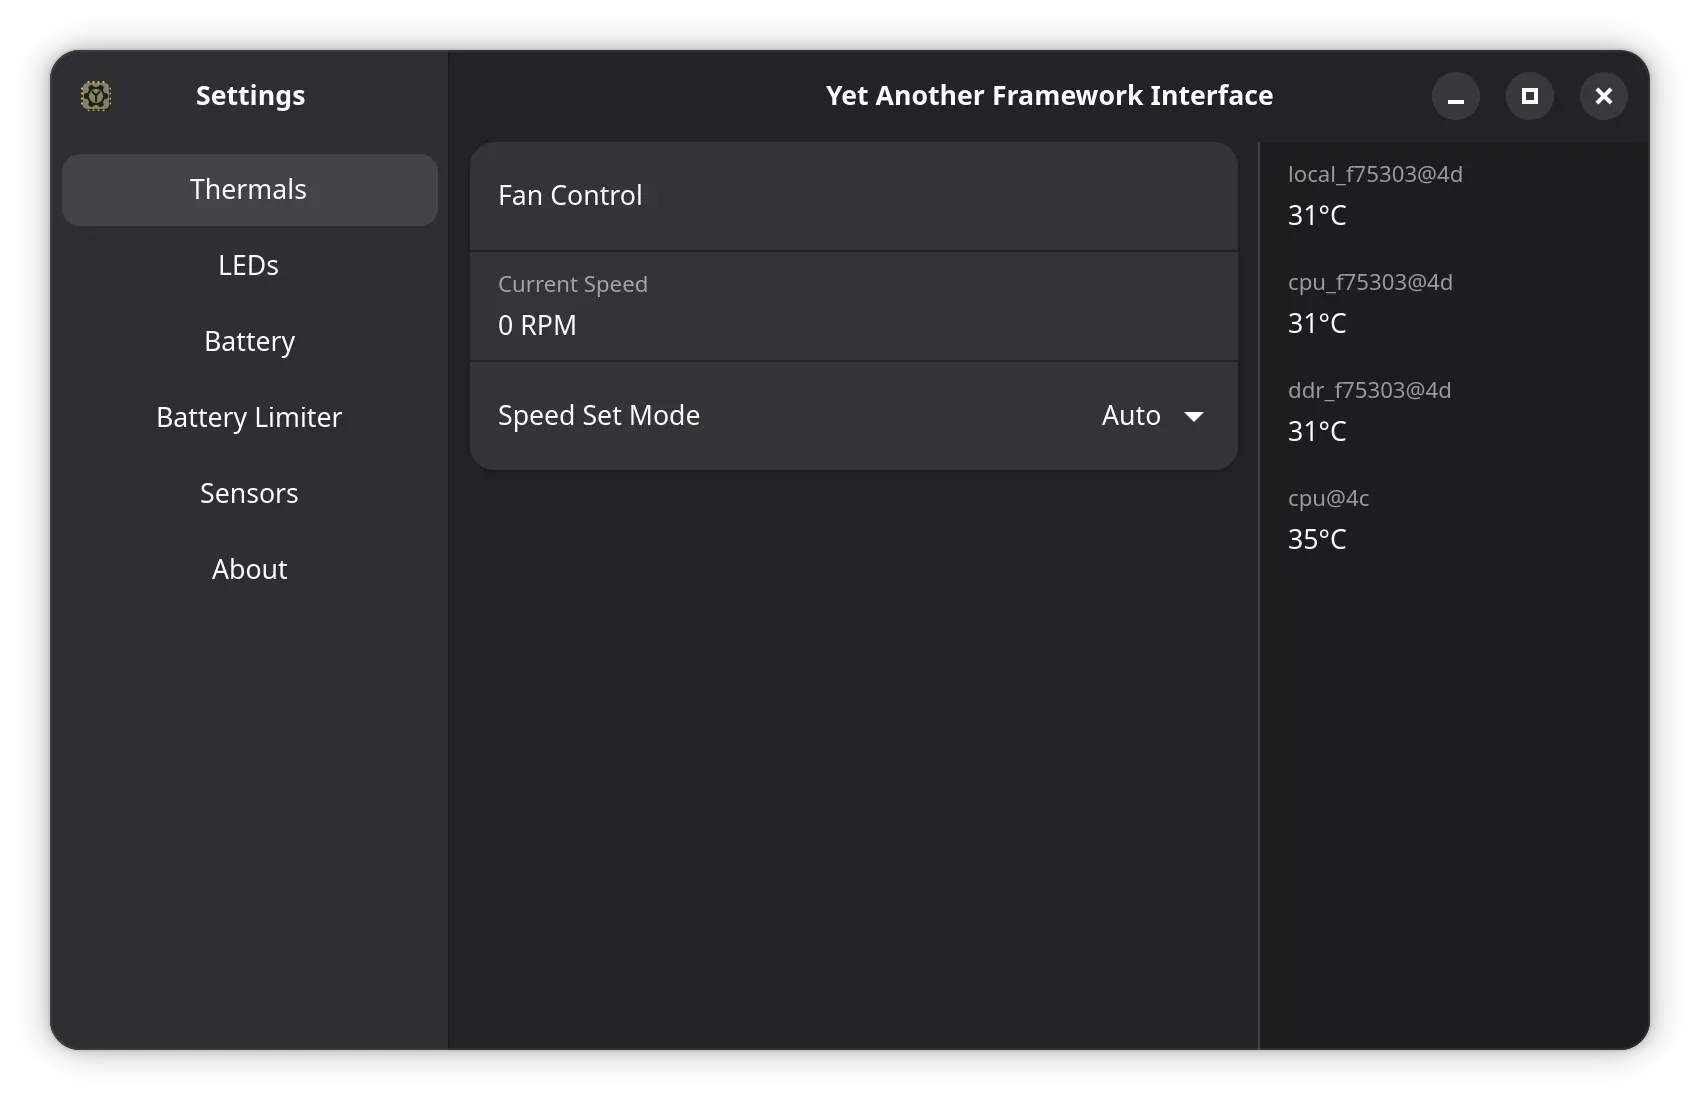
Task: Select the Current Speed row
Action: tap(853, 306)
